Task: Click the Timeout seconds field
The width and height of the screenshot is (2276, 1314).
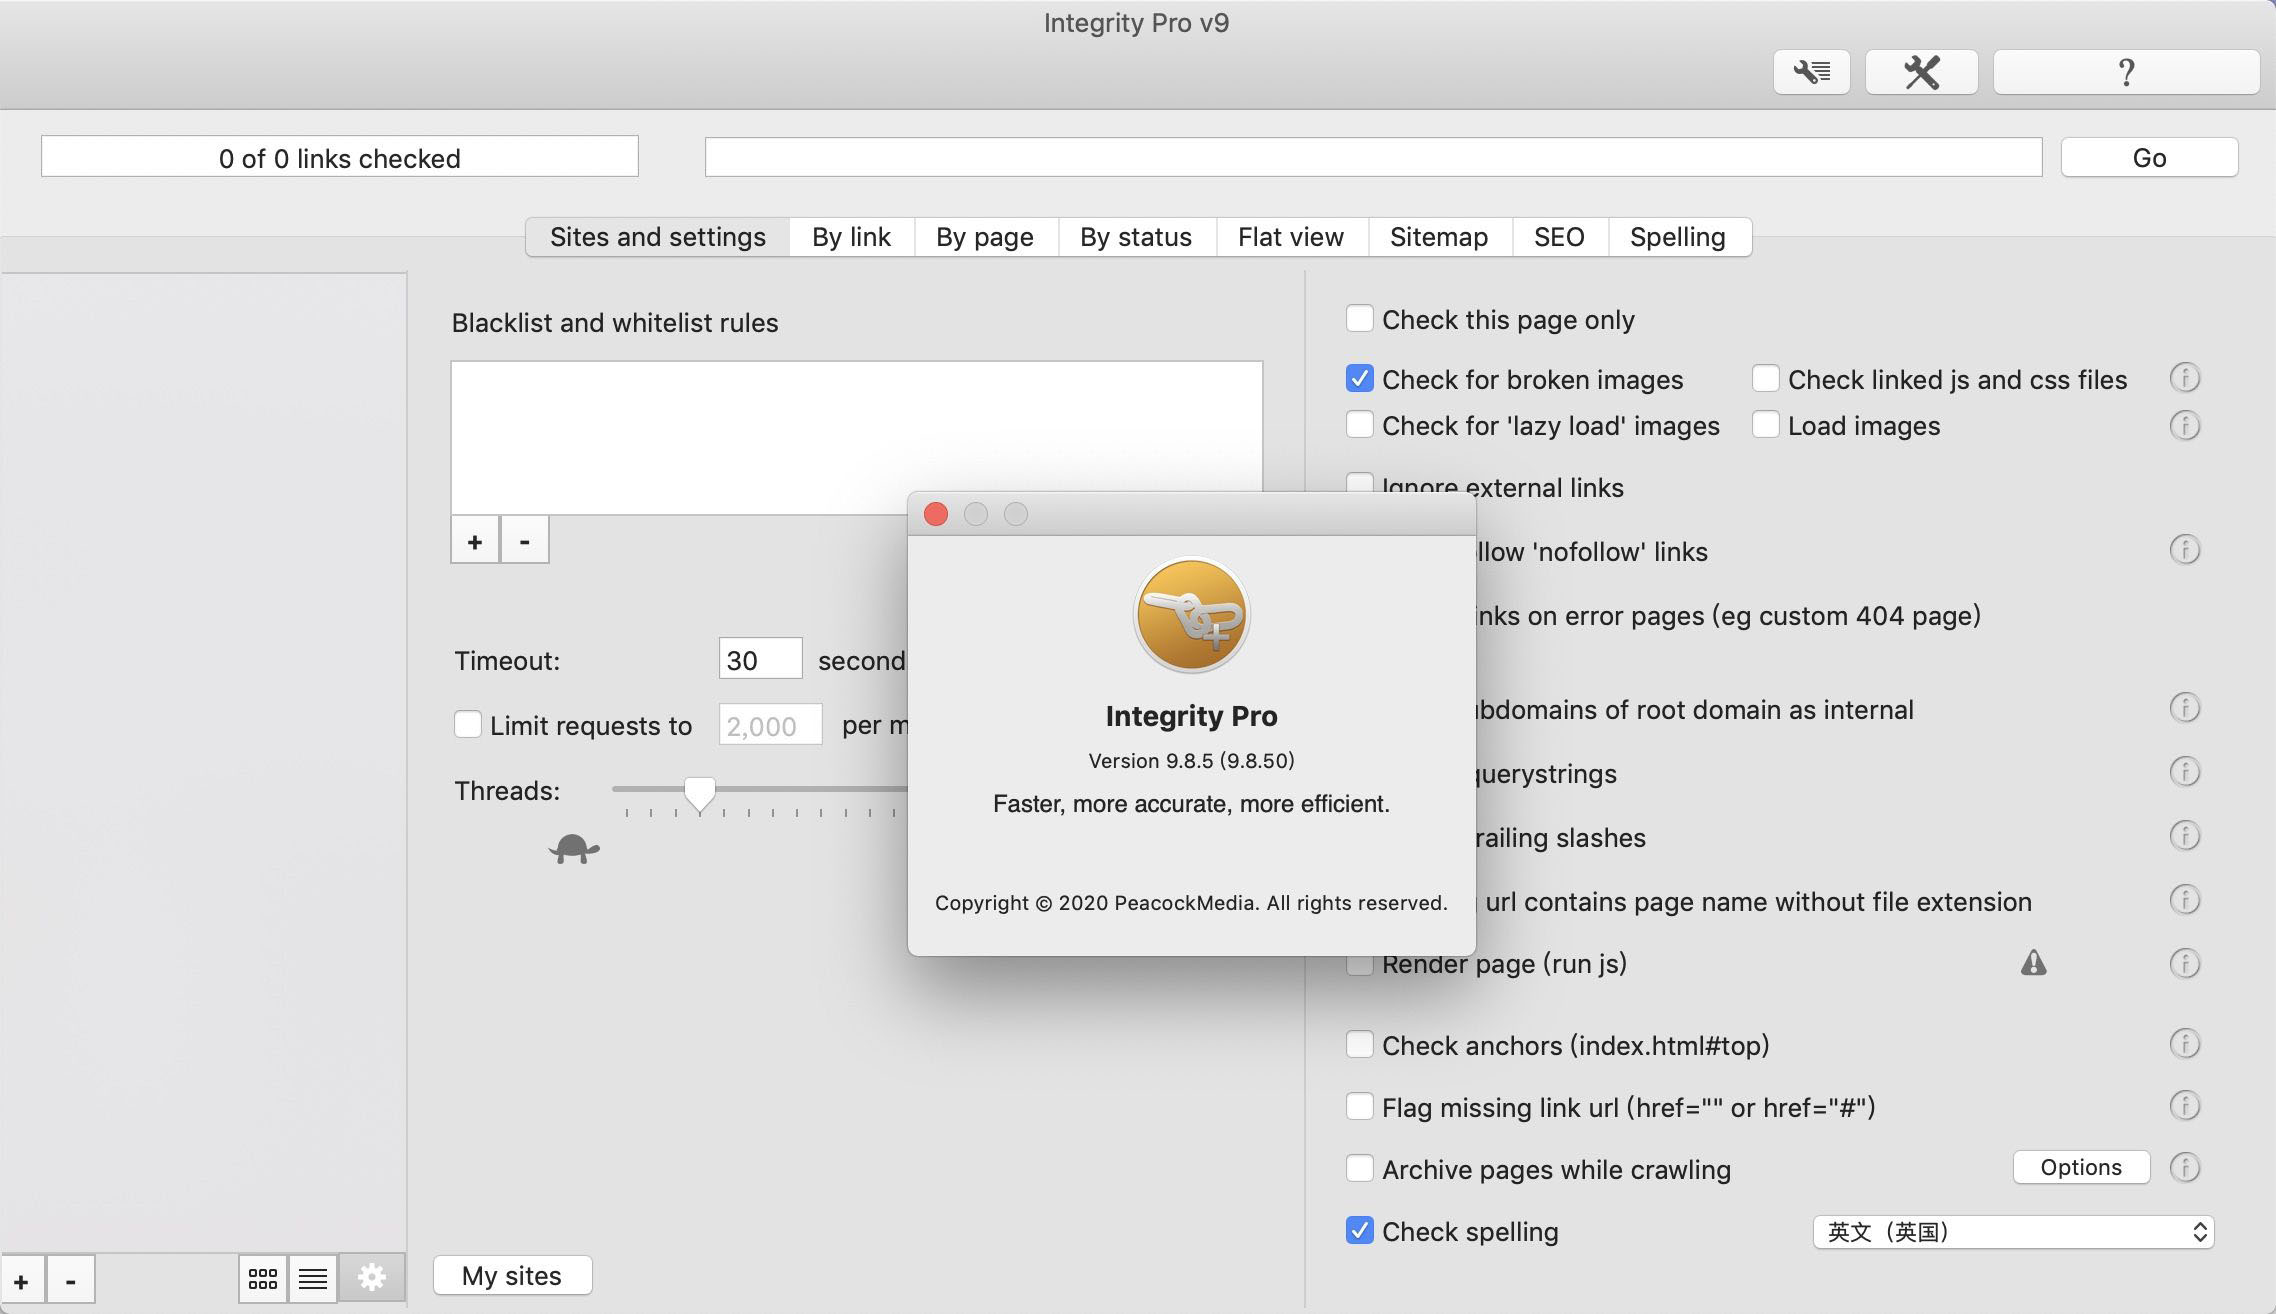Action: 760,659
